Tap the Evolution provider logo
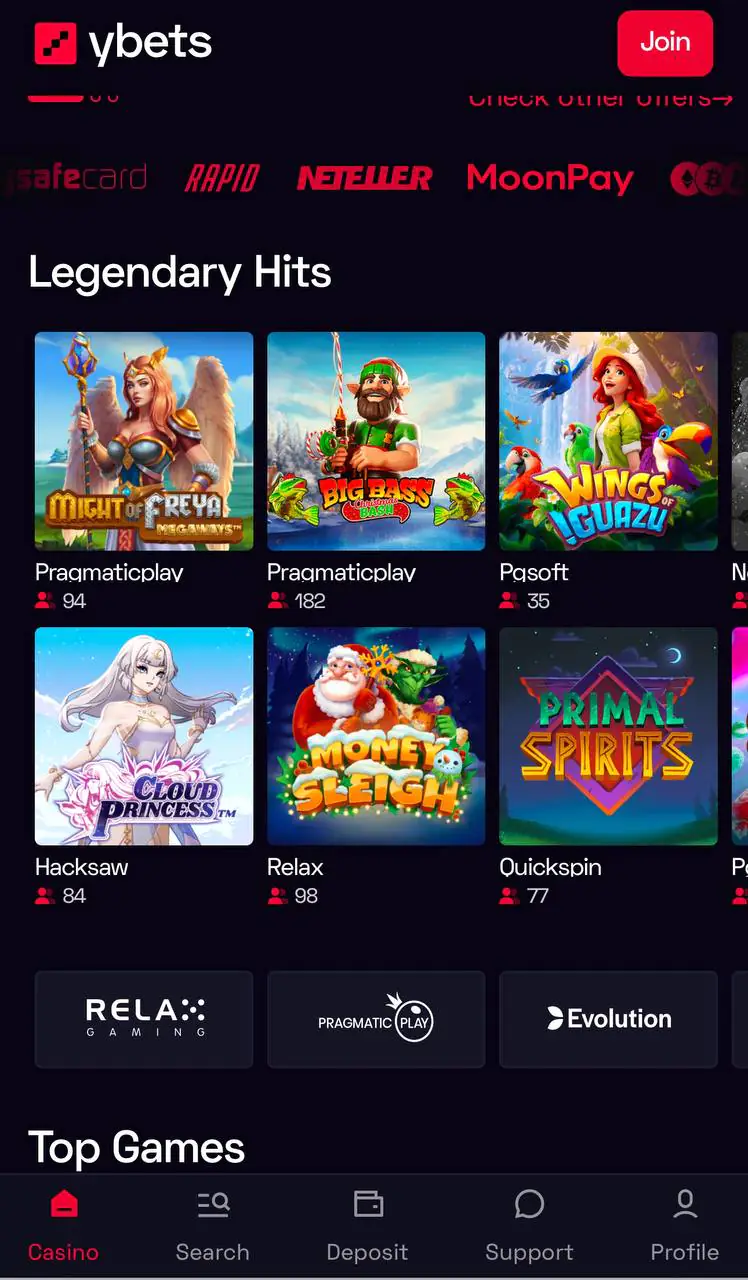 pos(608,1019)
